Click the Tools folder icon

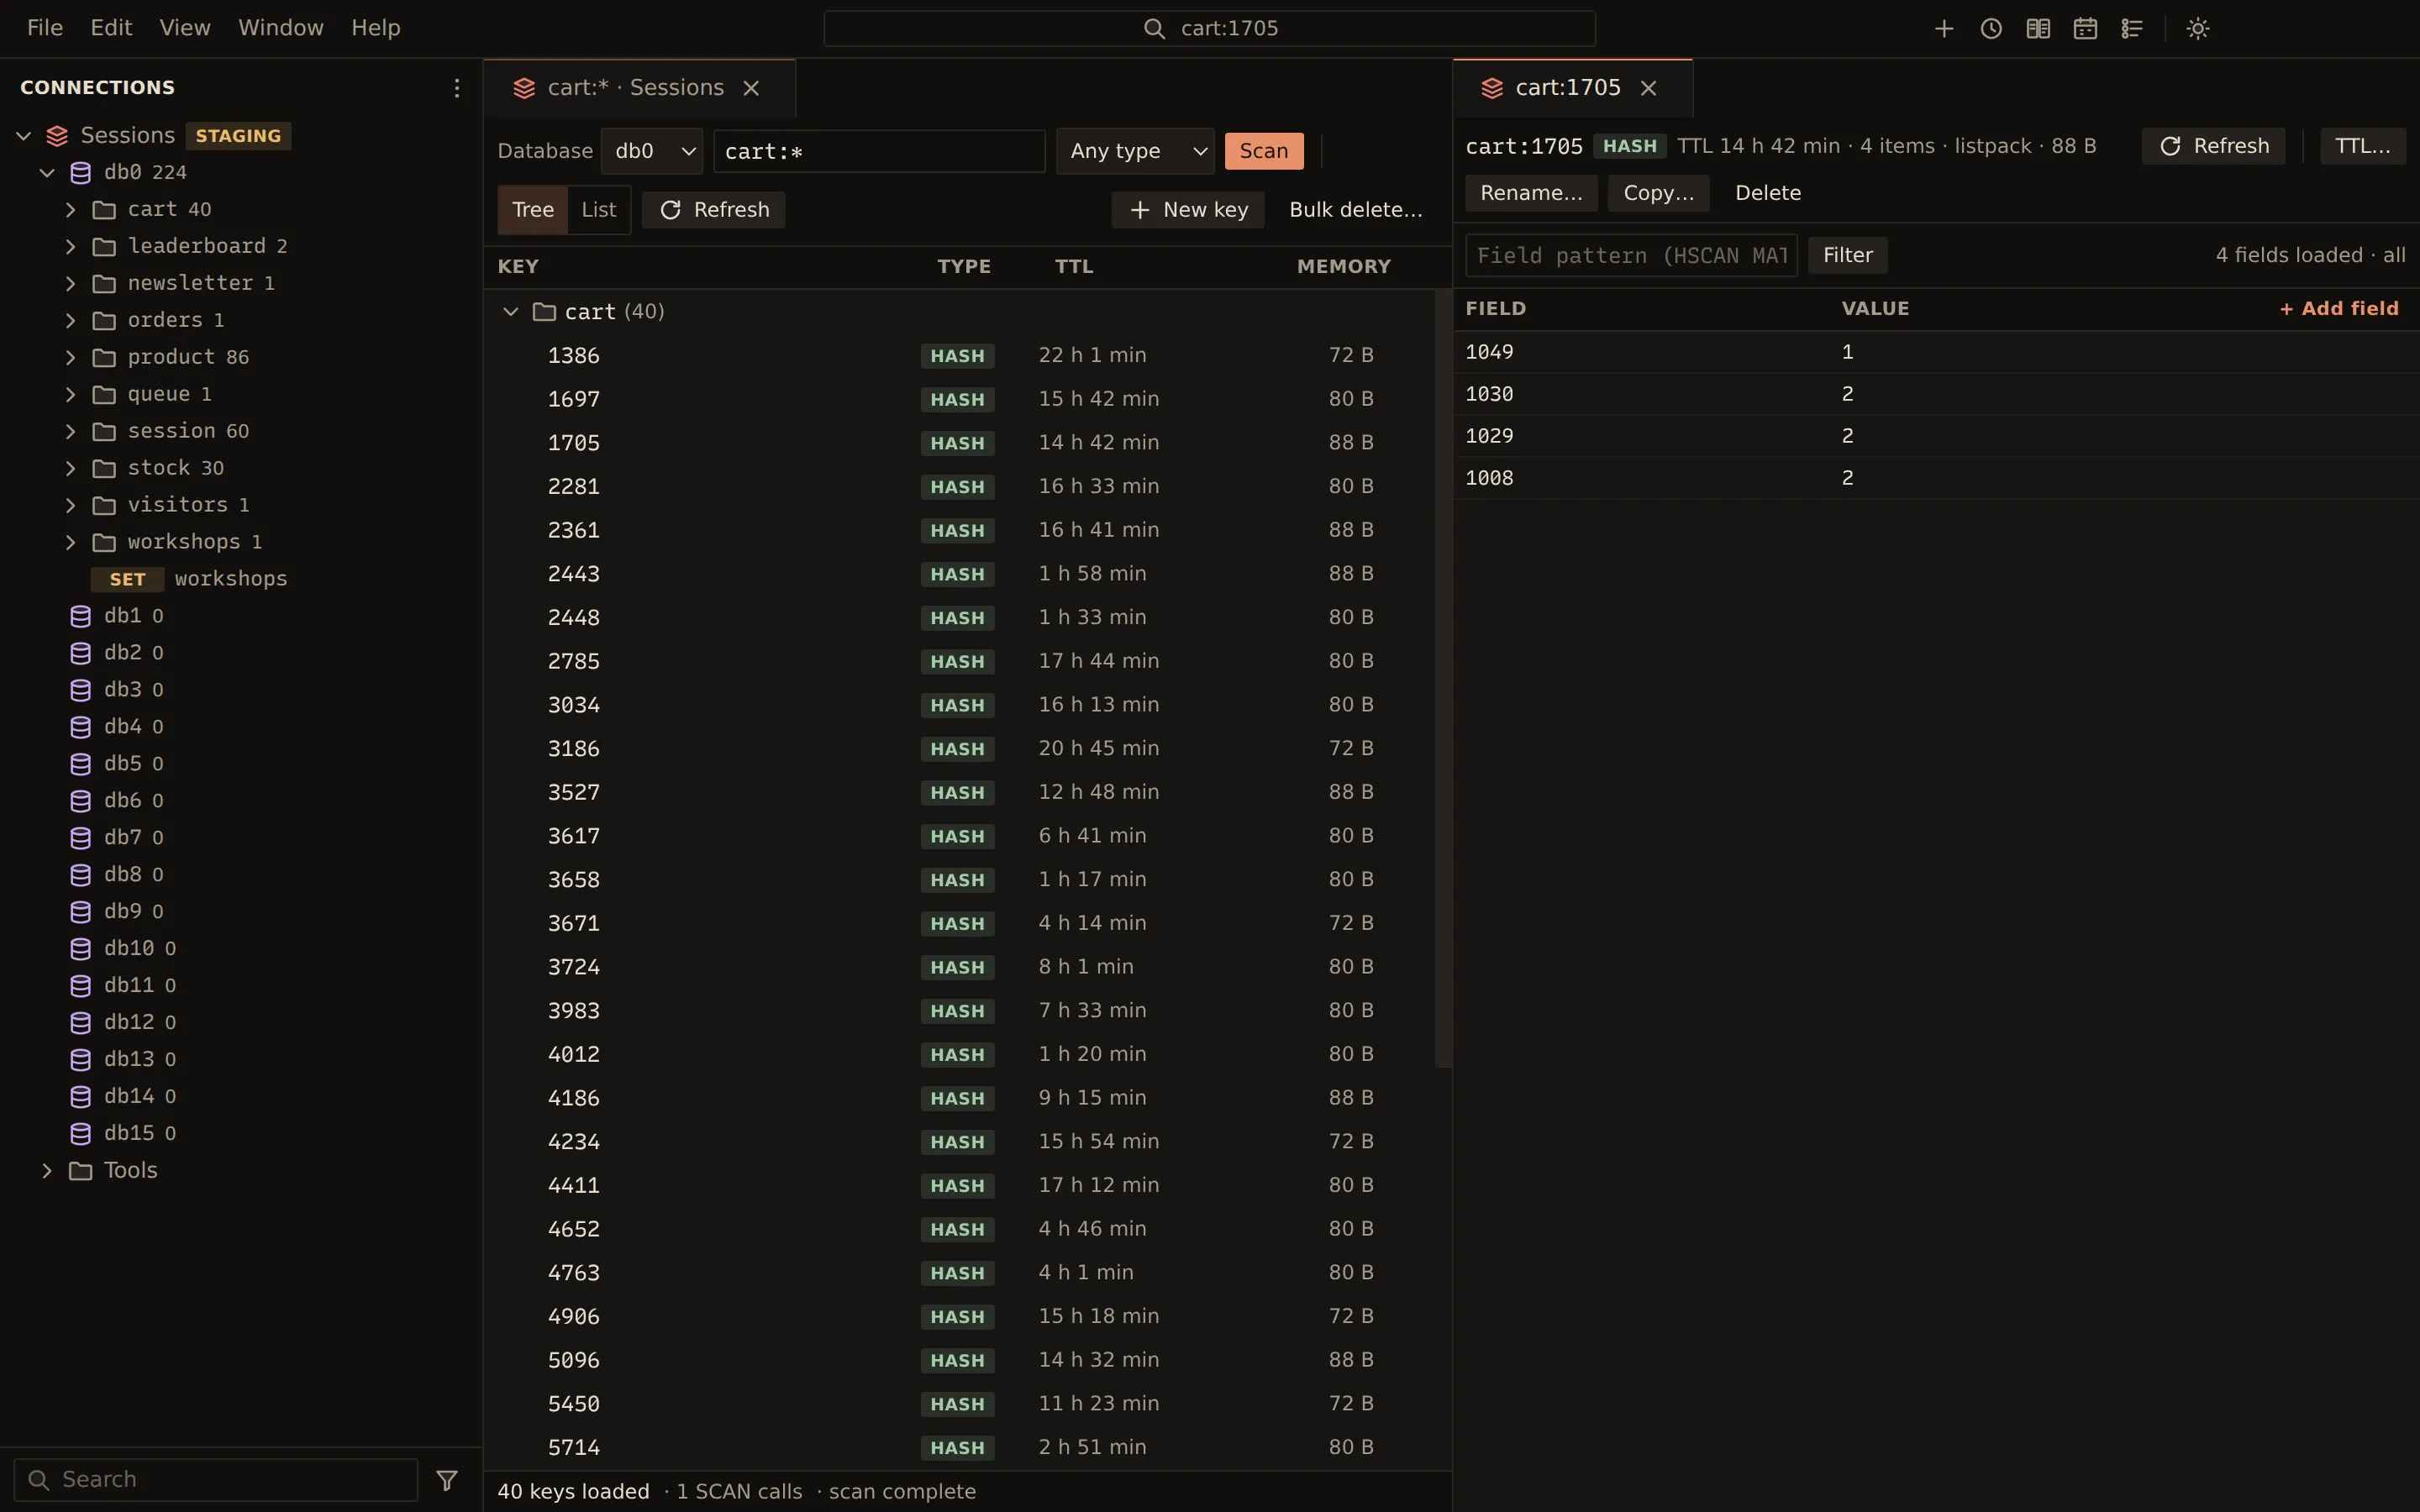[81, 1170]
